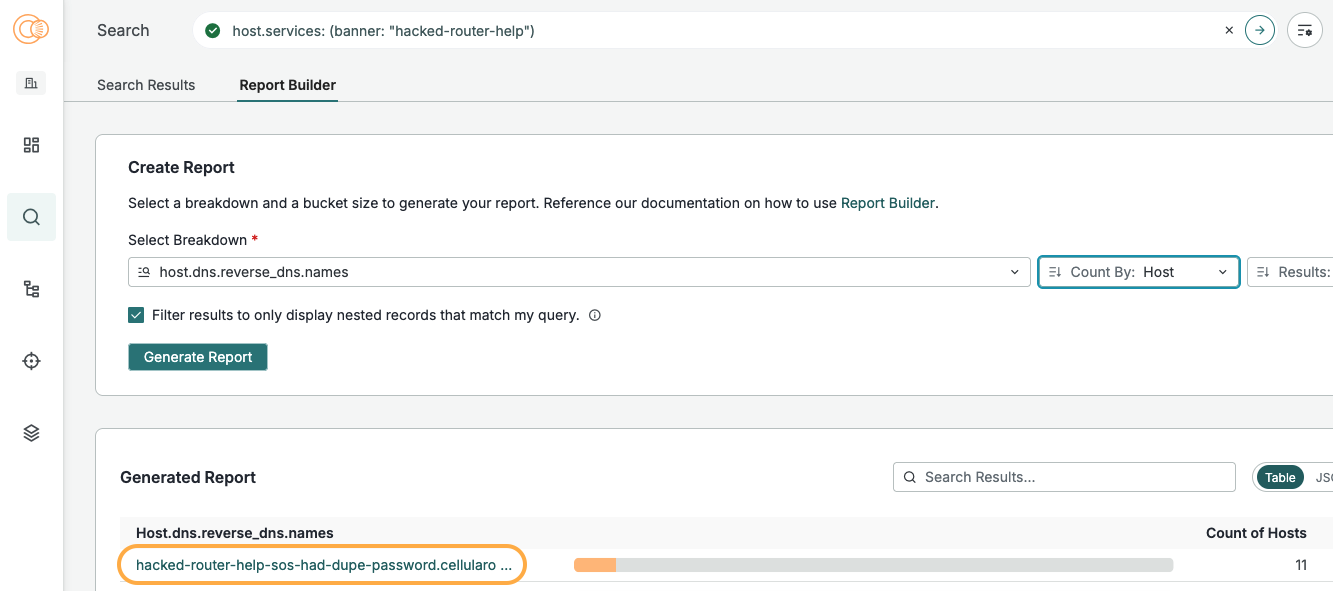
Task: Switch to the Search Results tab
Action: 146,85
